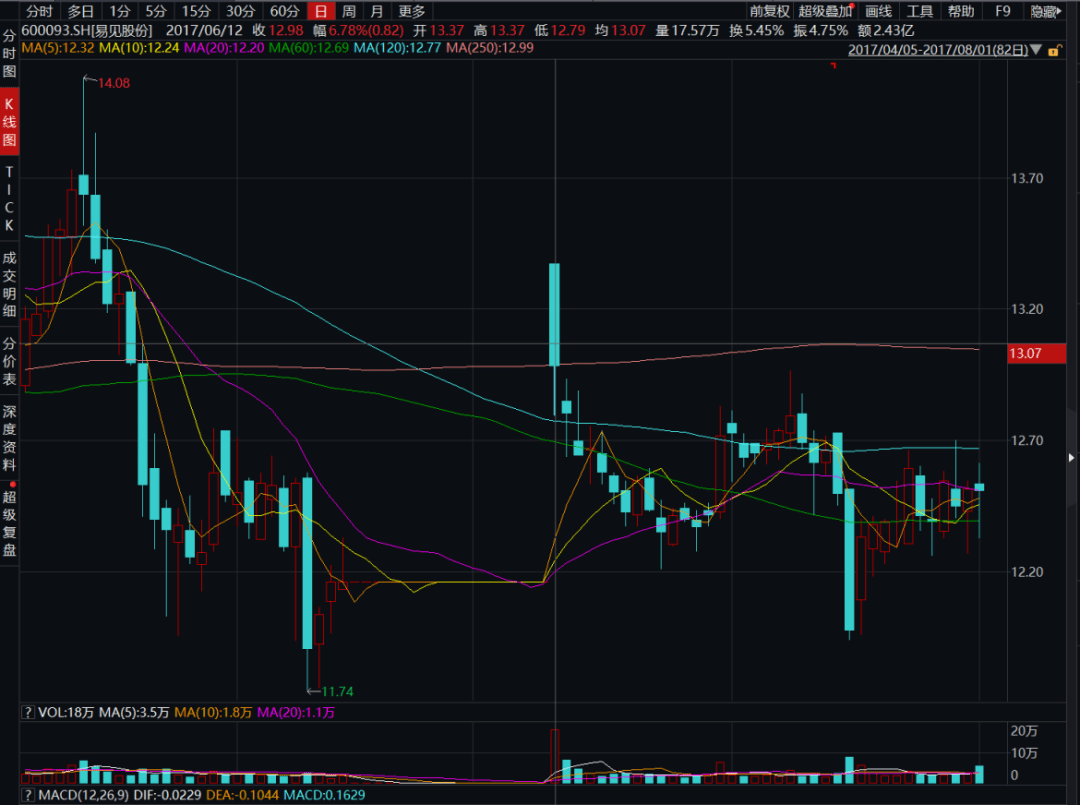Switch to the 周 (weekly) period

[x=348, y=11]
